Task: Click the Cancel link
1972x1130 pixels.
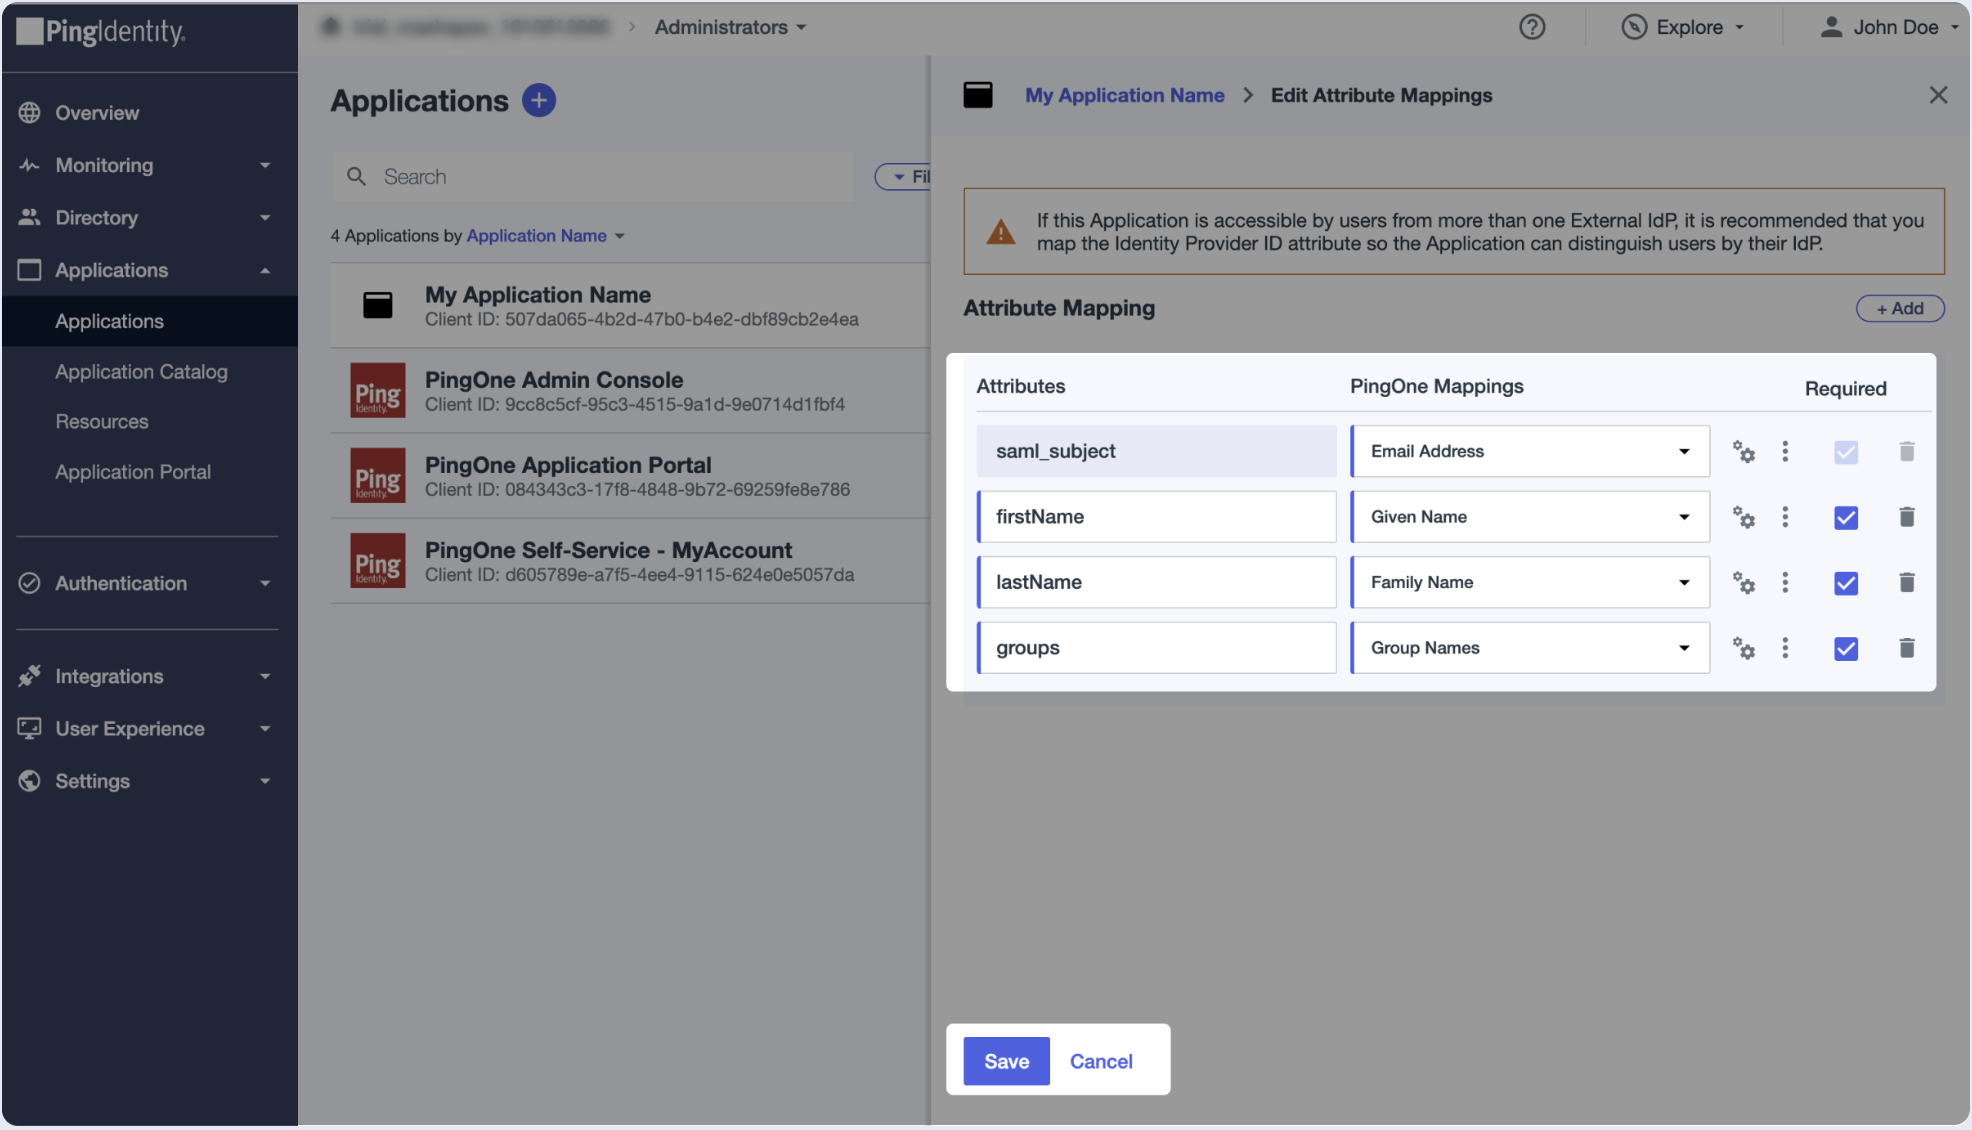Action: pos(1101,1061)
